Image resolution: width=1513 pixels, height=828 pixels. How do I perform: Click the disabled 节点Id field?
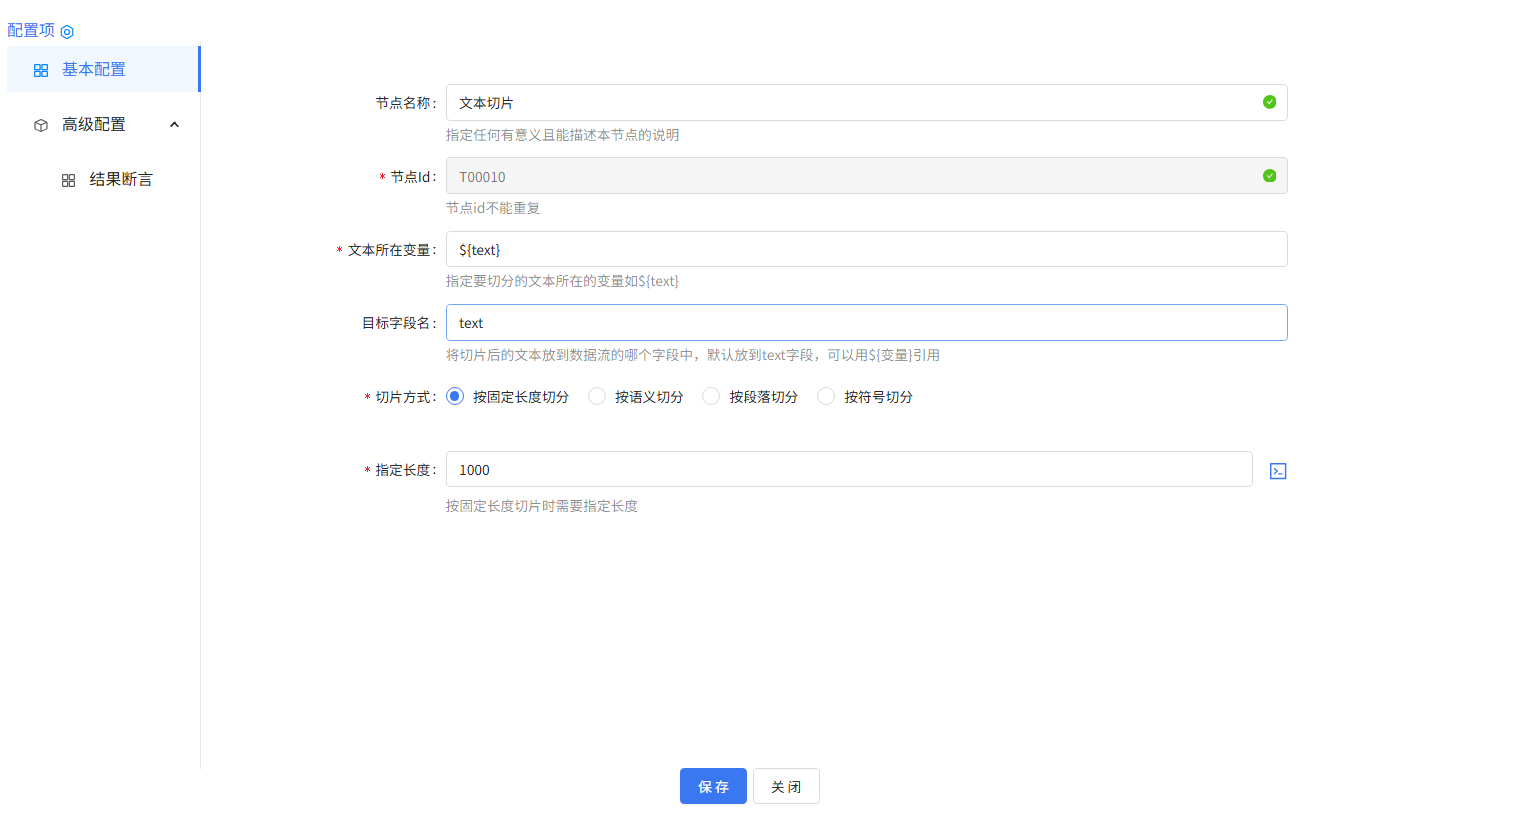[866, 176]
